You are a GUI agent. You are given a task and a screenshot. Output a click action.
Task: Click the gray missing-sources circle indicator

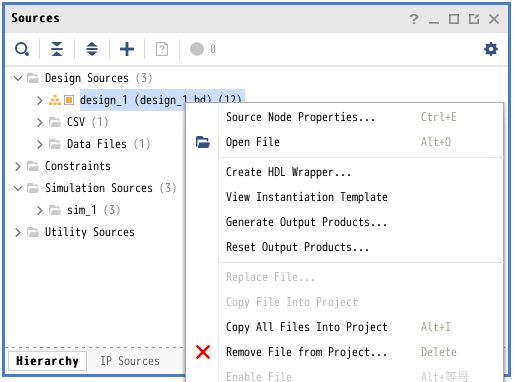tap(197, 49)
